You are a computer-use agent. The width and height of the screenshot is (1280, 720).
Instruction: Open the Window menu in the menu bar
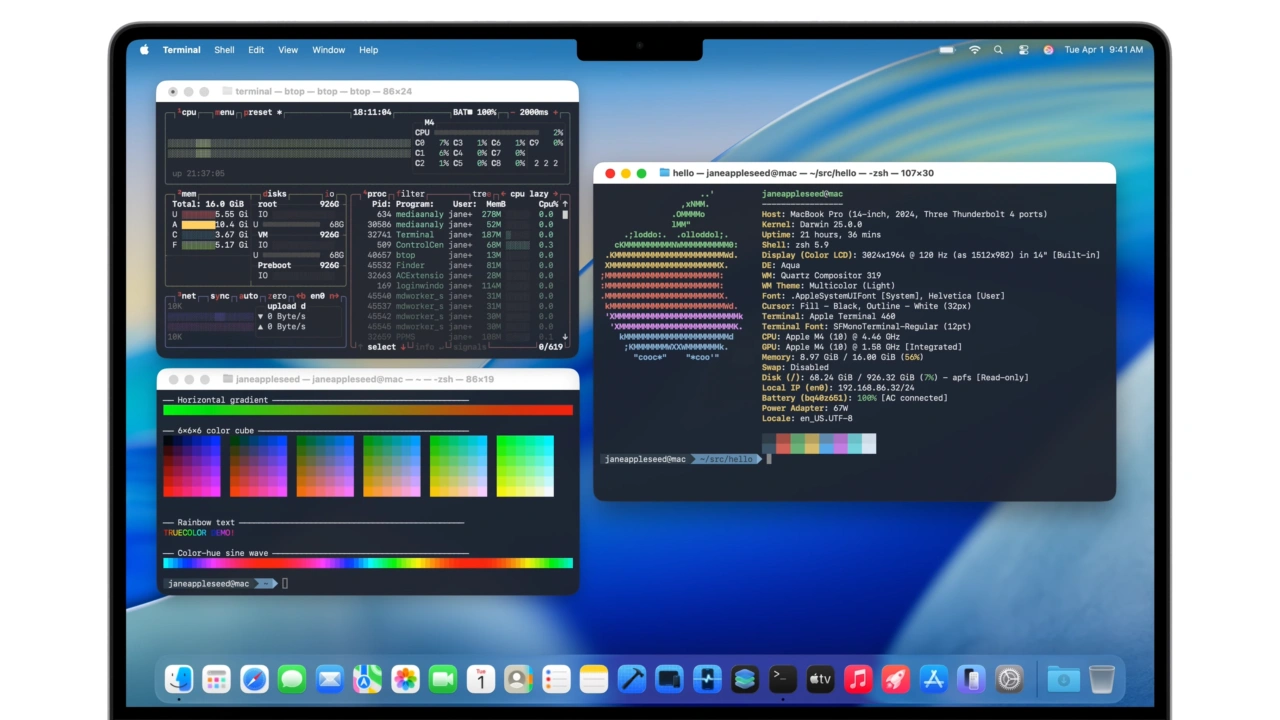328,50
